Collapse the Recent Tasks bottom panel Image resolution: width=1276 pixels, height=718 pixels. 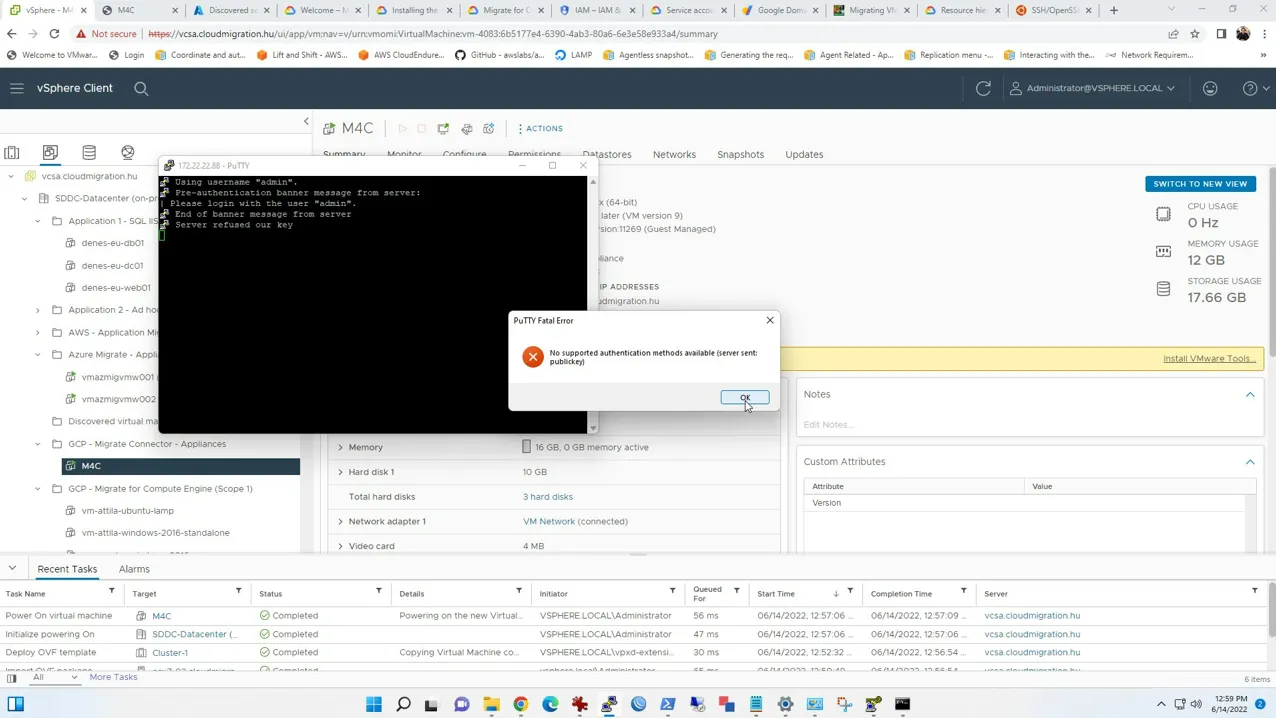pos(12,569)
